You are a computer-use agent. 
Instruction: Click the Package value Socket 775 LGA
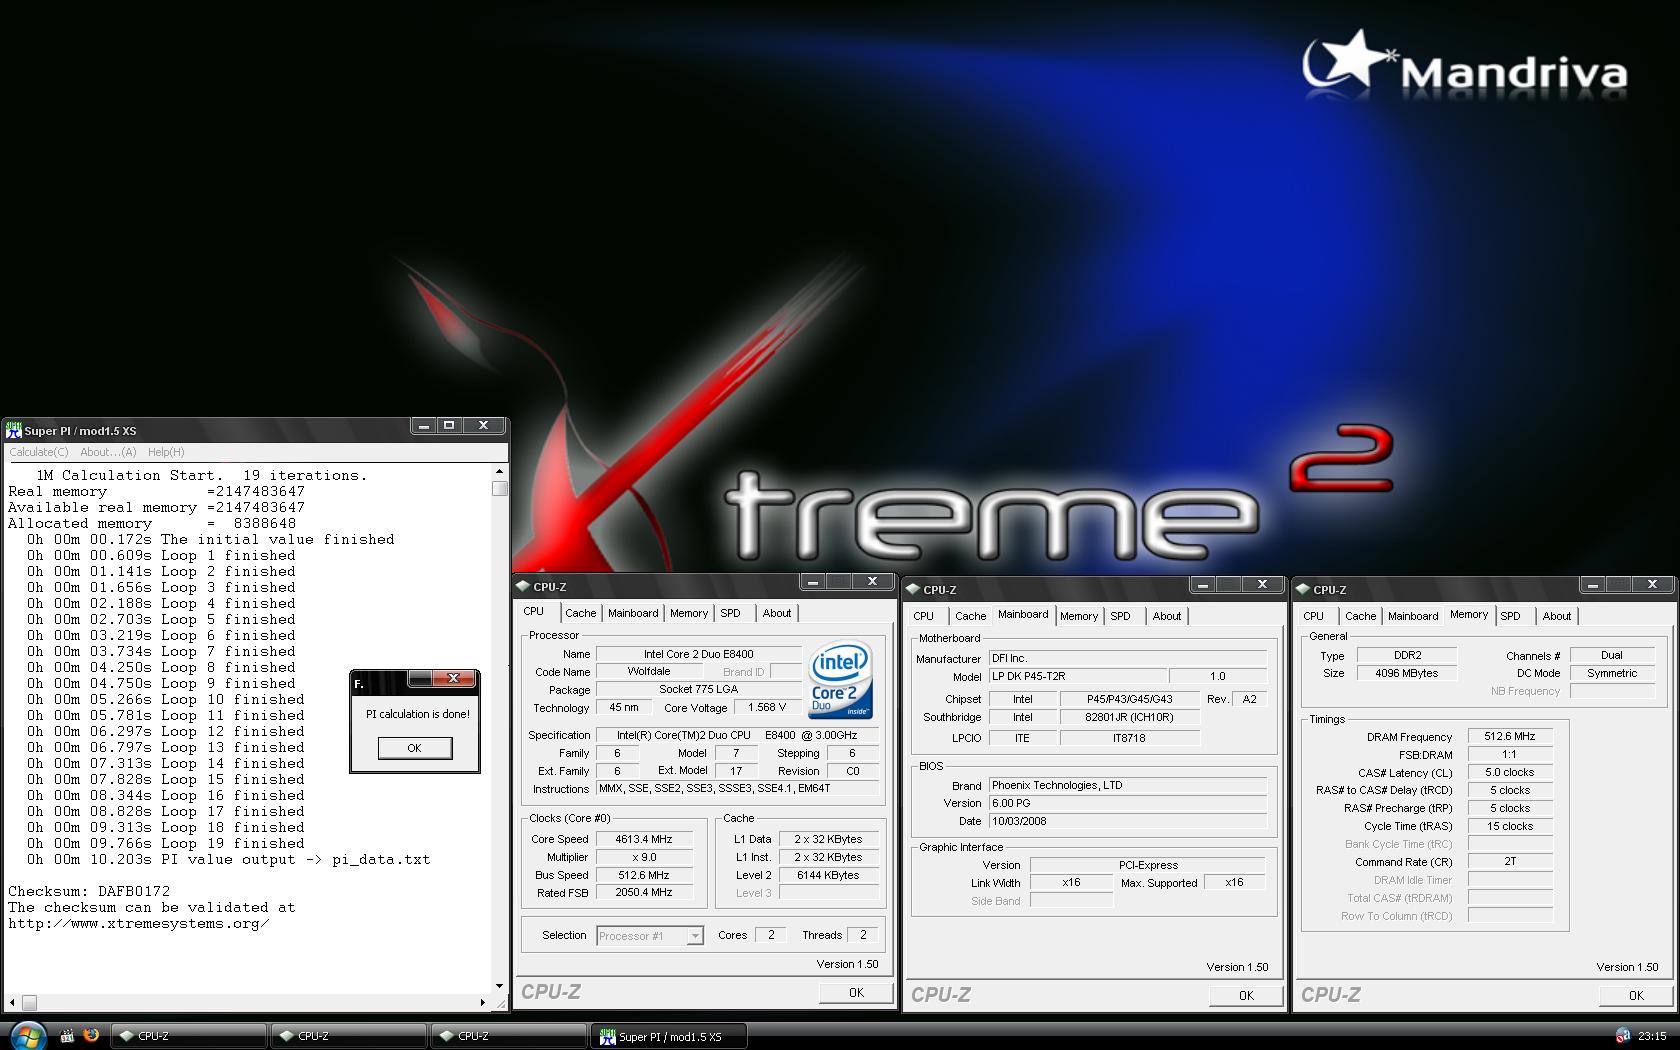tap(699, 689)
